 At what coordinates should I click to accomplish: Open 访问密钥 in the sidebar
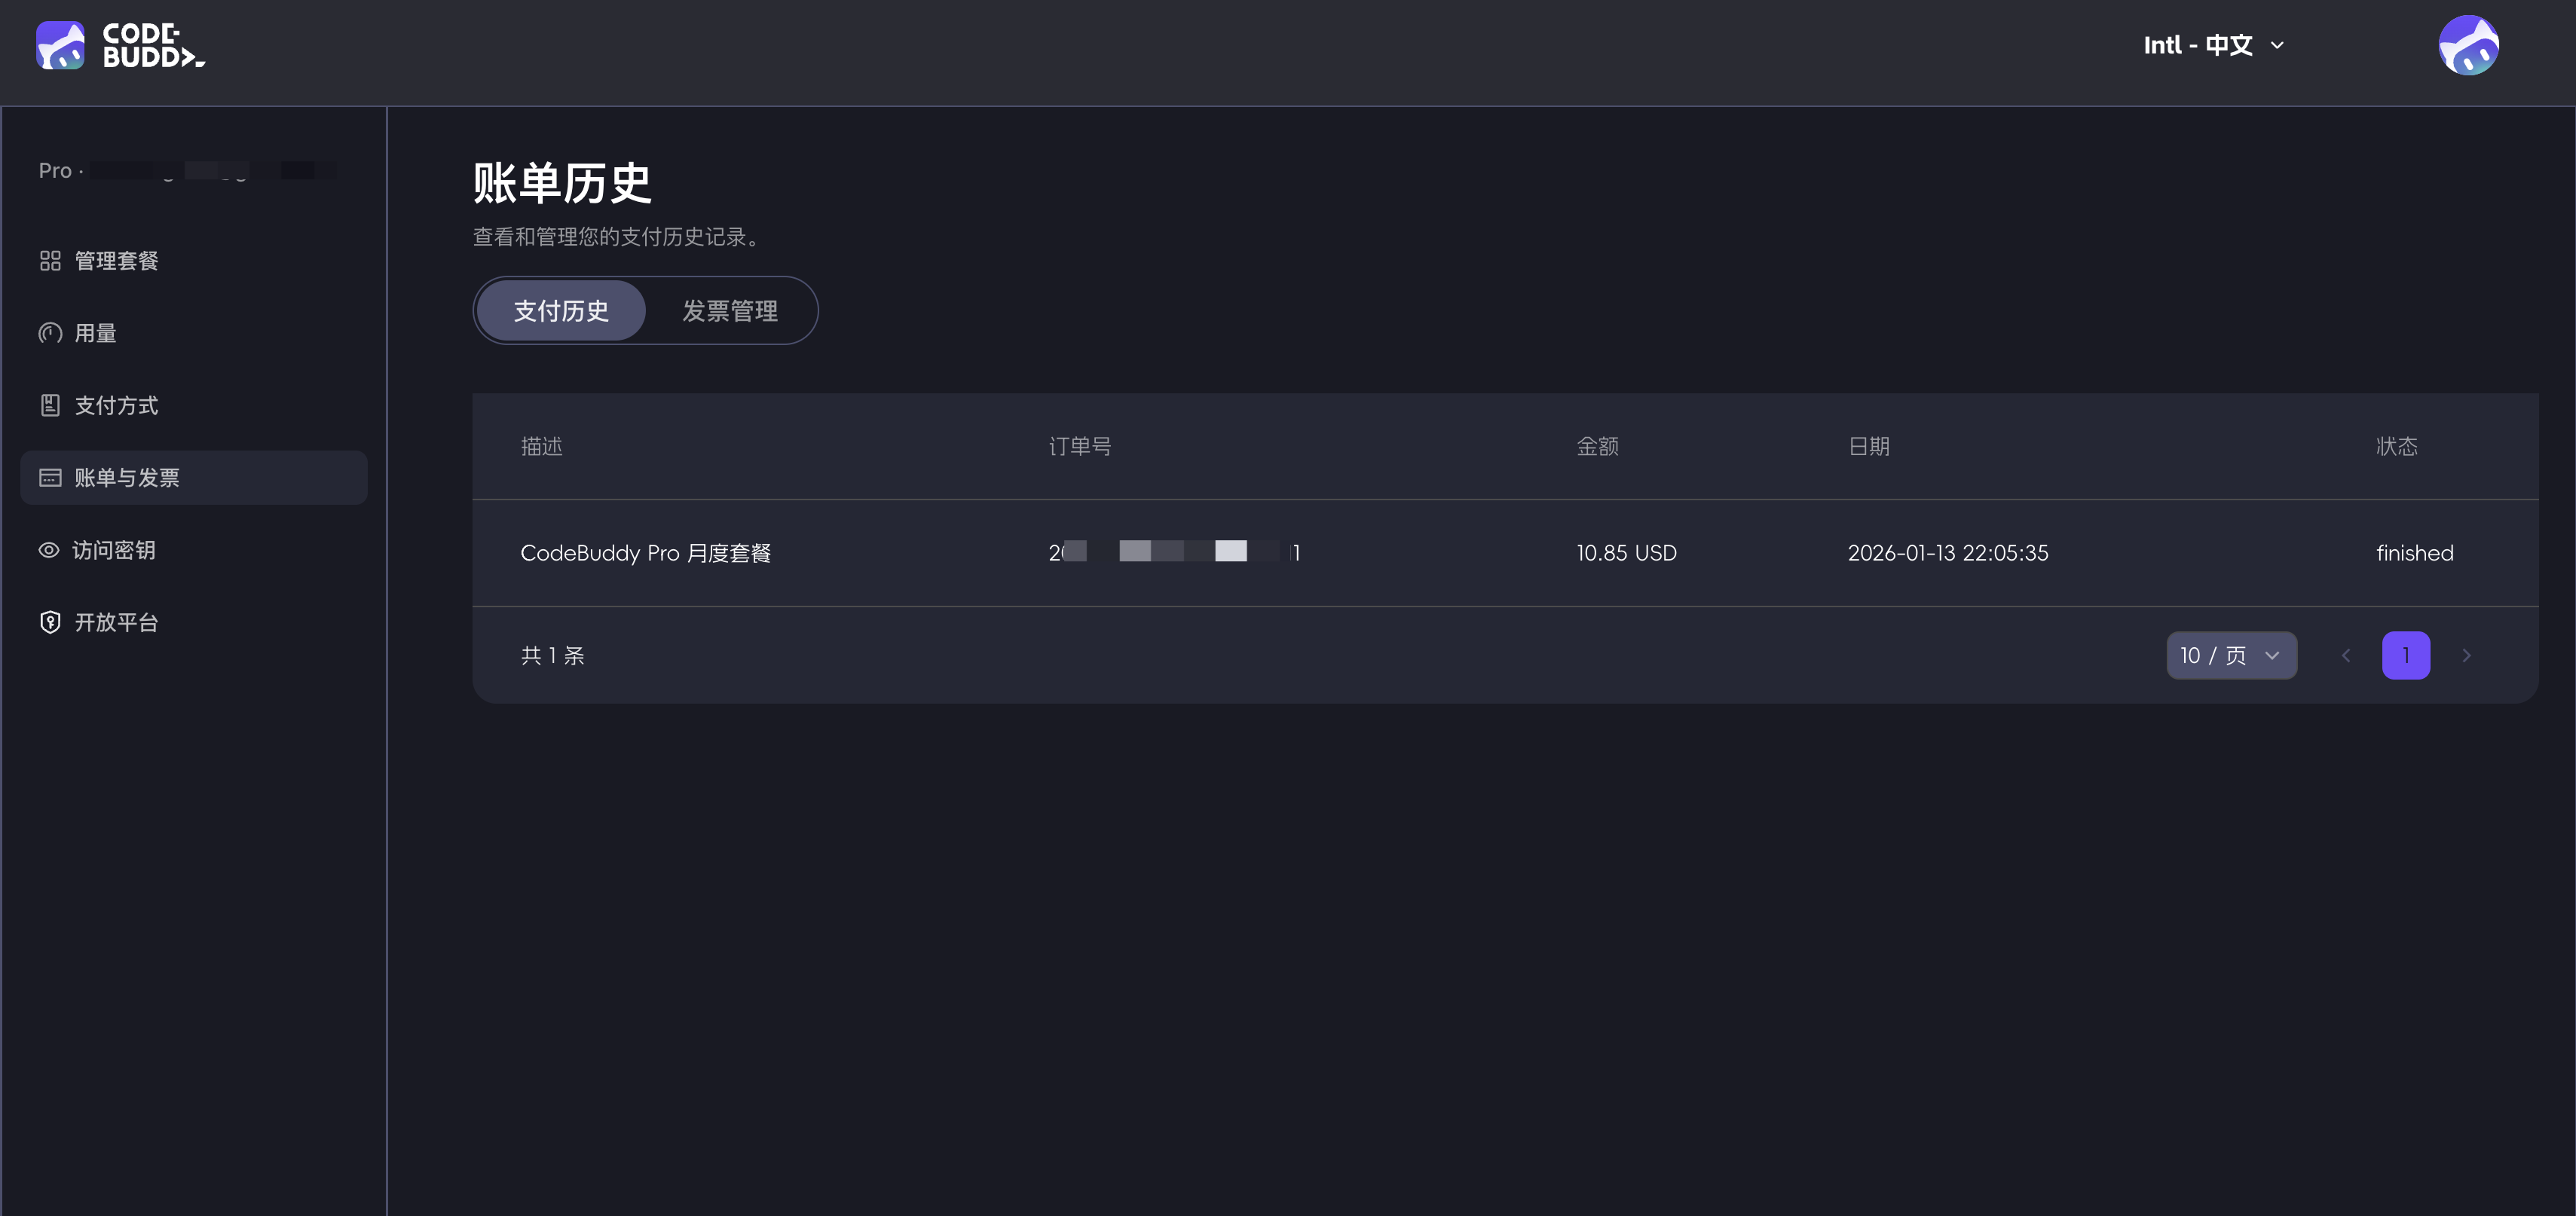[x=114, y=550]
